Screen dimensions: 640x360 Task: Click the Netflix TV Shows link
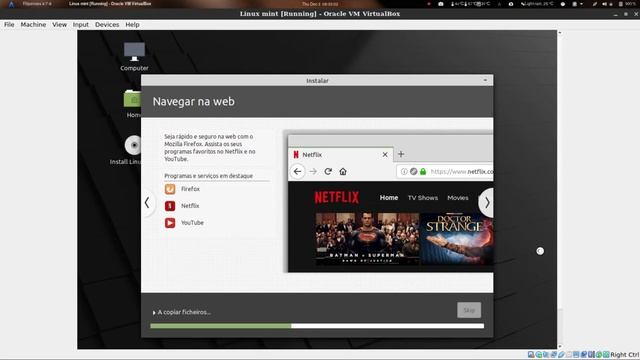click(x=422, y=198)
